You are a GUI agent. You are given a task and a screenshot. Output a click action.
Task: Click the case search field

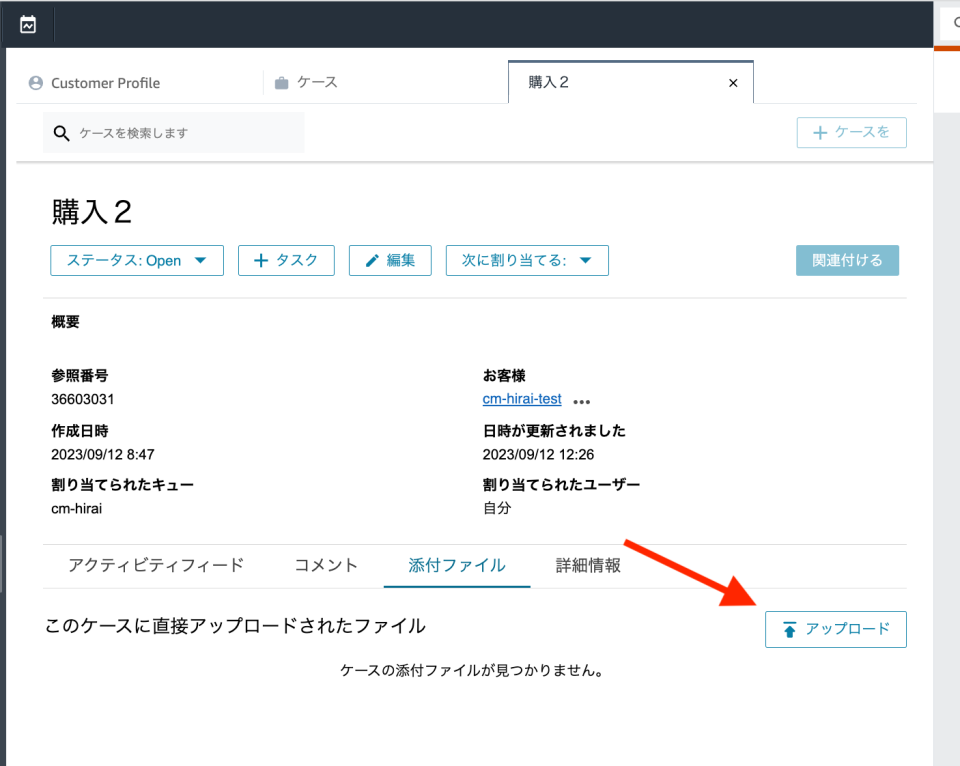(174, 133)
